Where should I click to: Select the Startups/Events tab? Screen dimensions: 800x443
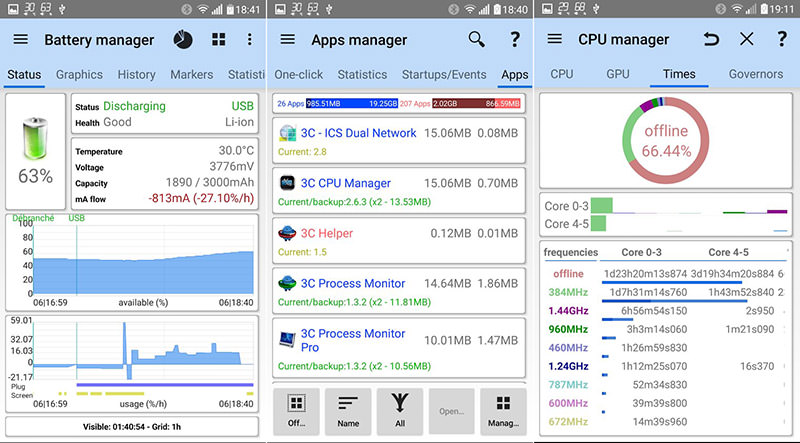pyautogui.click(x=444, y=75)
